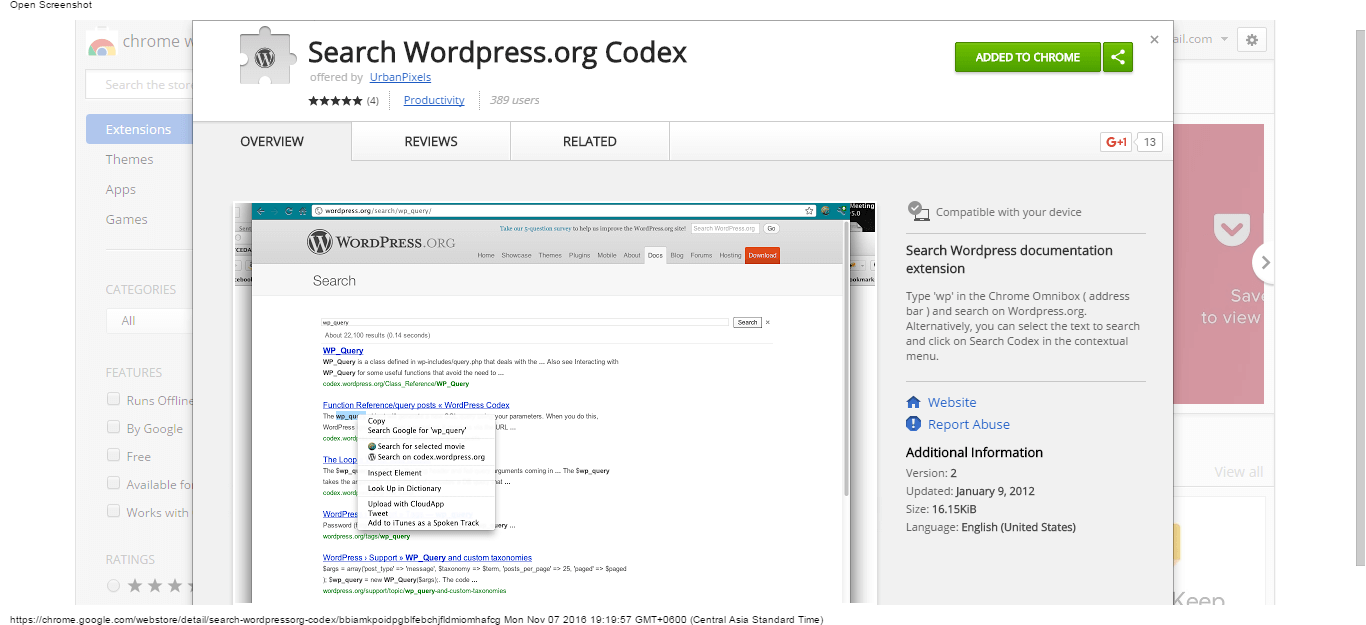The image size is (1366, 625).
Task: Switch to the Reviews tab
Action: 431,142
